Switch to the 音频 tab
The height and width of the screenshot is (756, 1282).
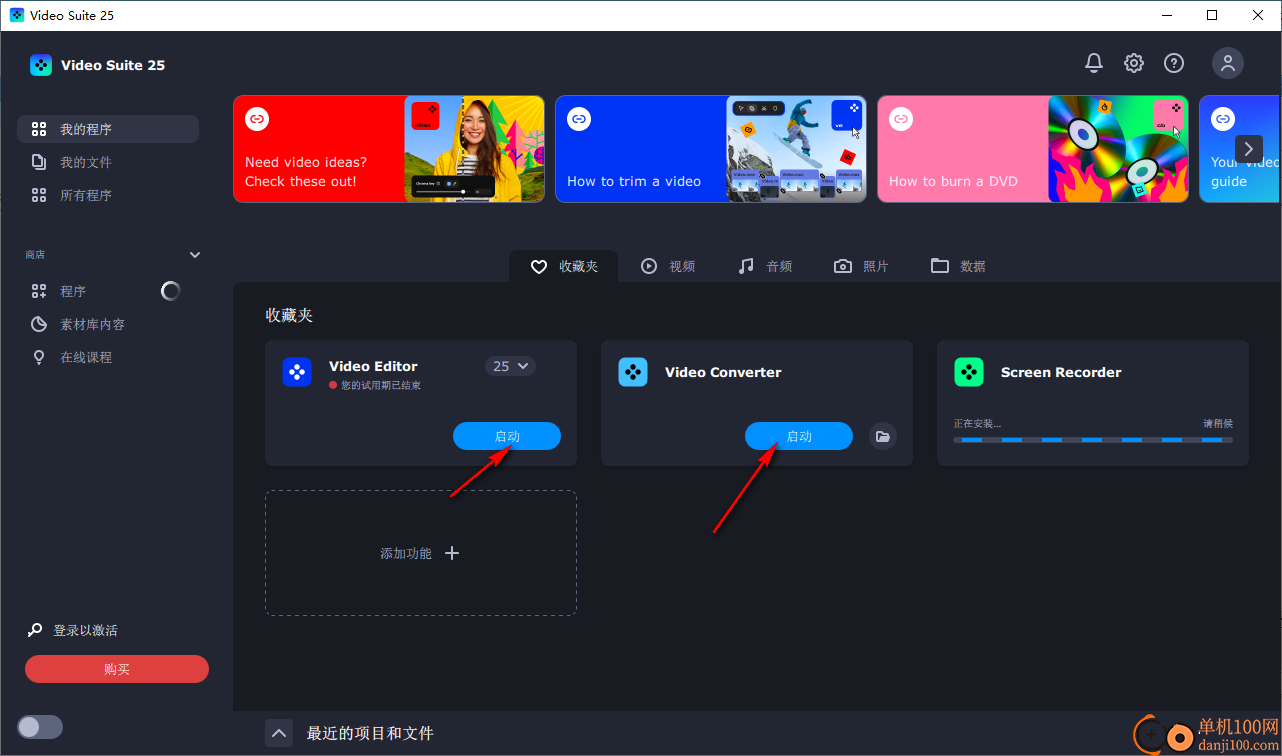click(x=765, y=266)
